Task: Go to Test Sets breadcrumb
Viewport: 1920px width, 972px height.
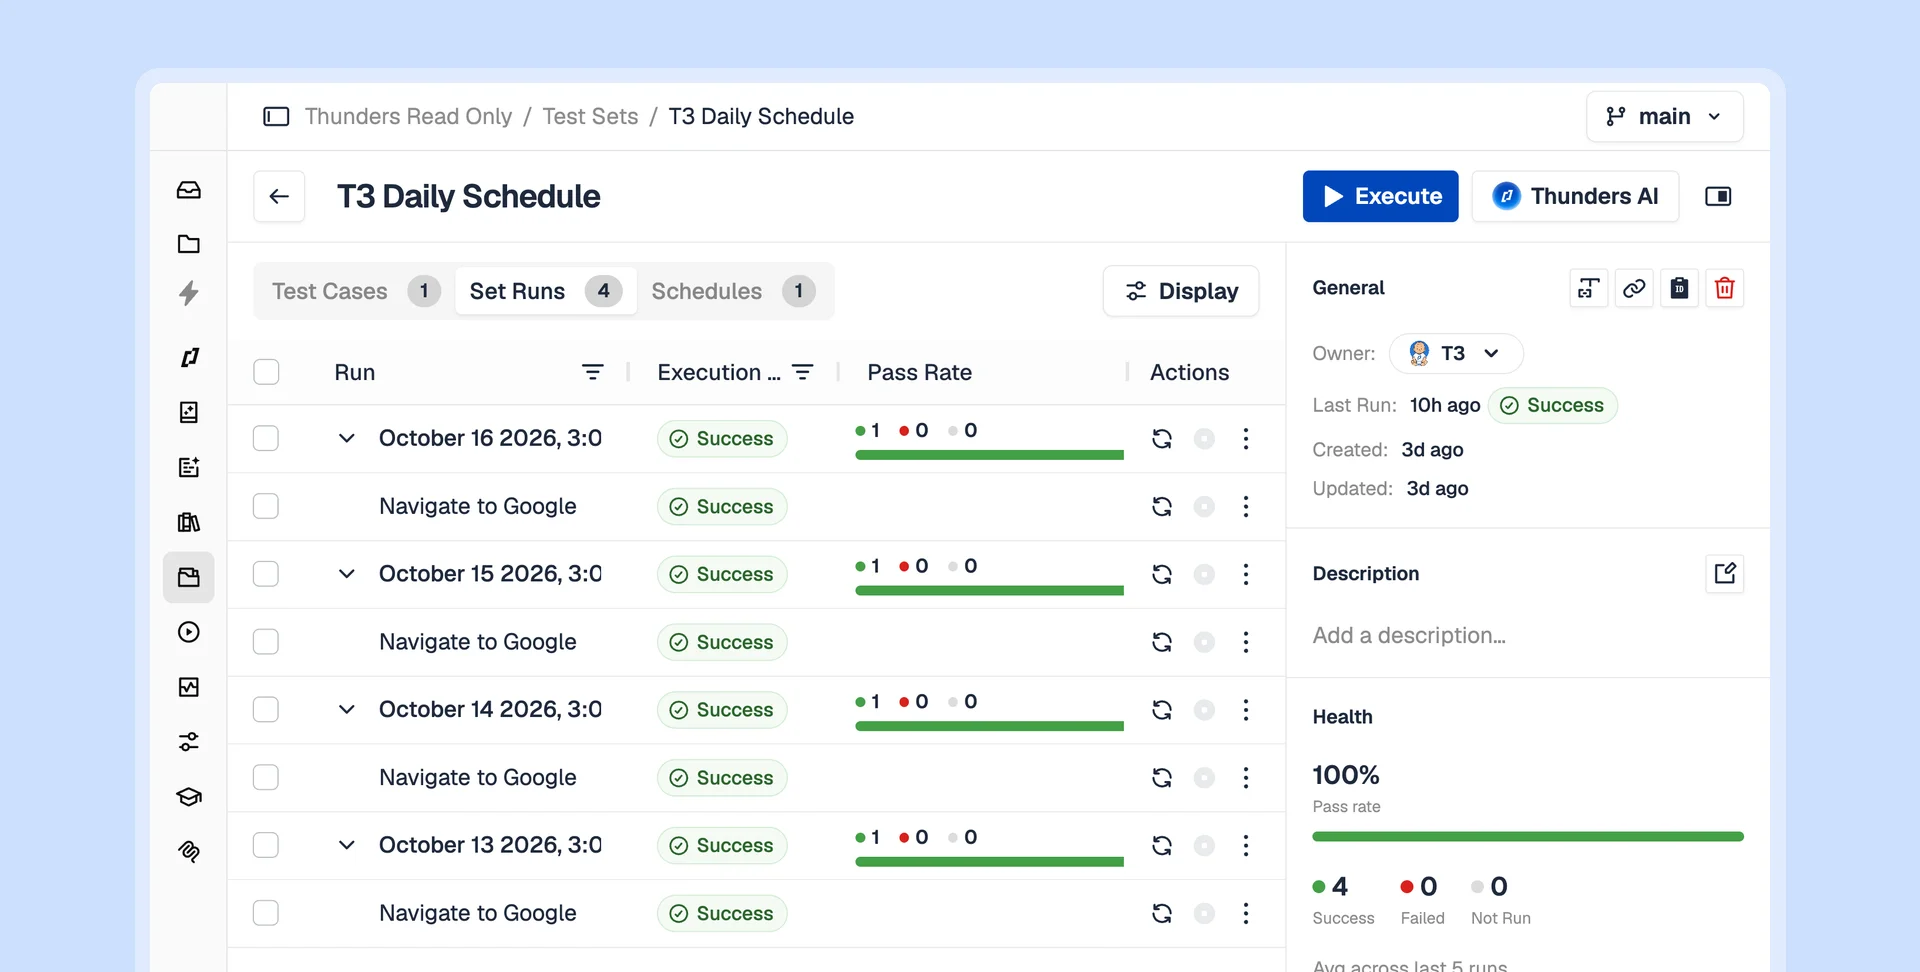Action: point(590,116)
